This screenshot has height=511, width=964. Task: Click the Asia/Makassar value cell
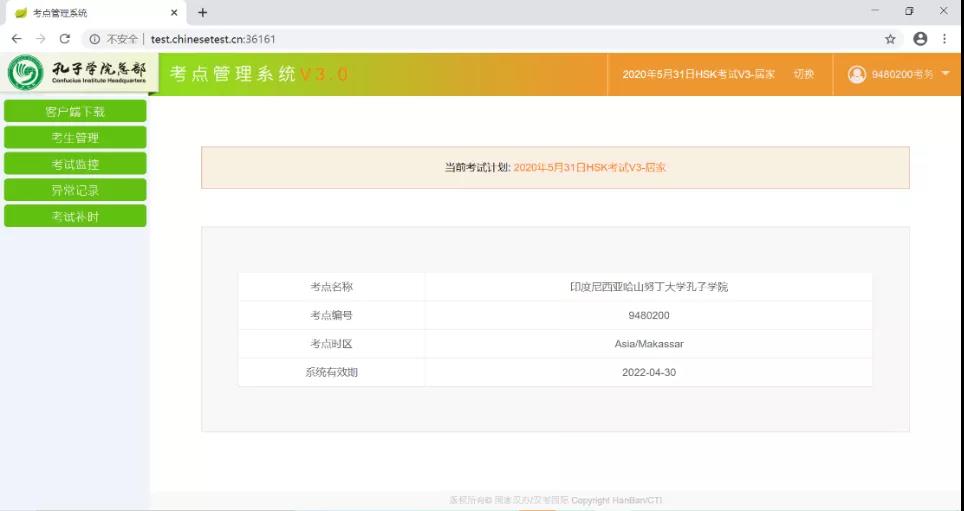click(x=649, y=344)
